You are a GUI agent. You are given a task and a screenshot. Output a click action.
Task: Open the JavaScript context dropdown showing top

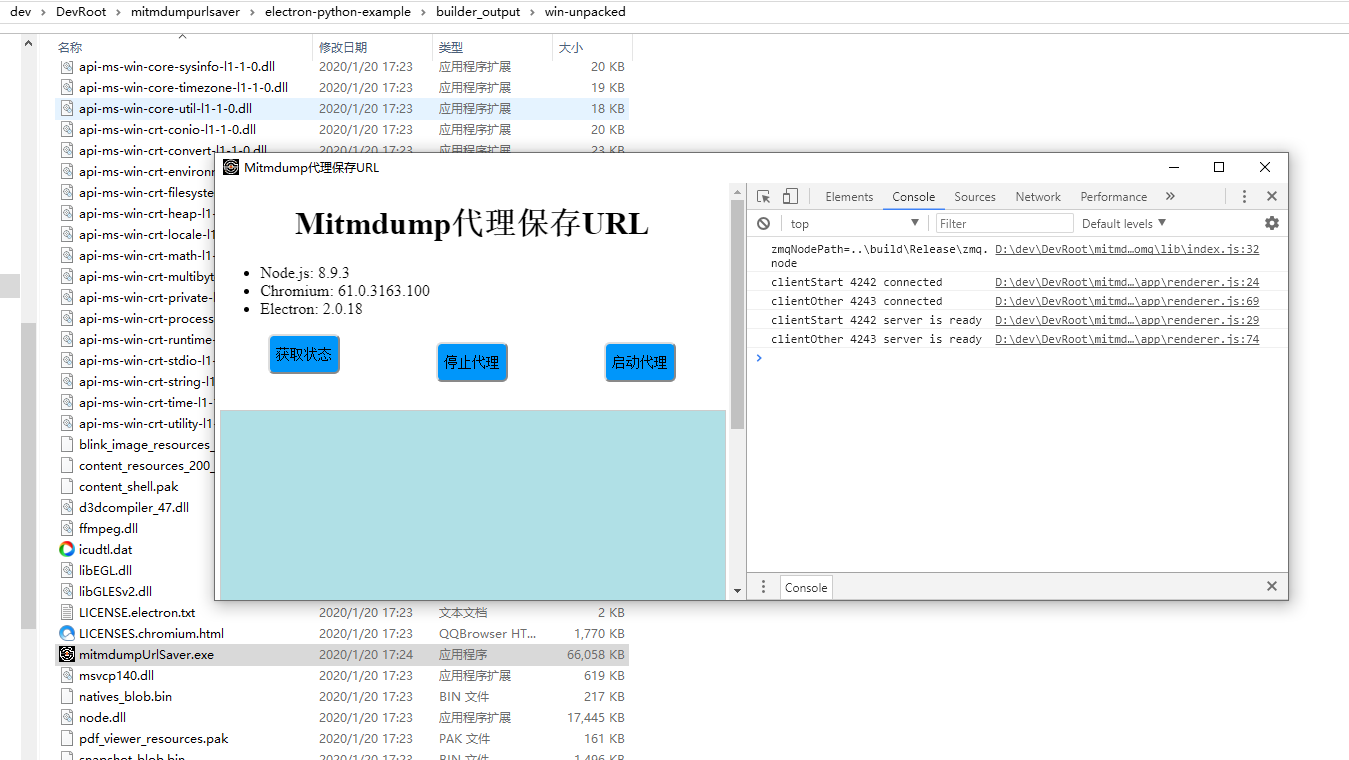click(x=854, y=224)
